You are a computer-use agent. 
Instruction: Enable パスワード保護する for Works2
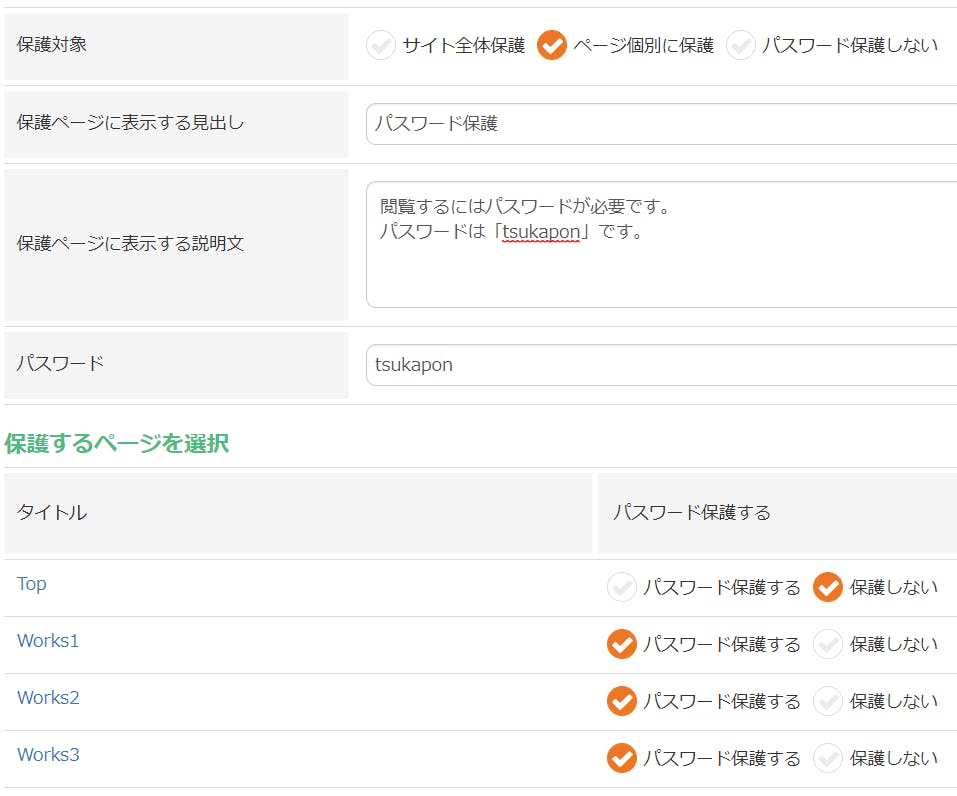[621, 701]
